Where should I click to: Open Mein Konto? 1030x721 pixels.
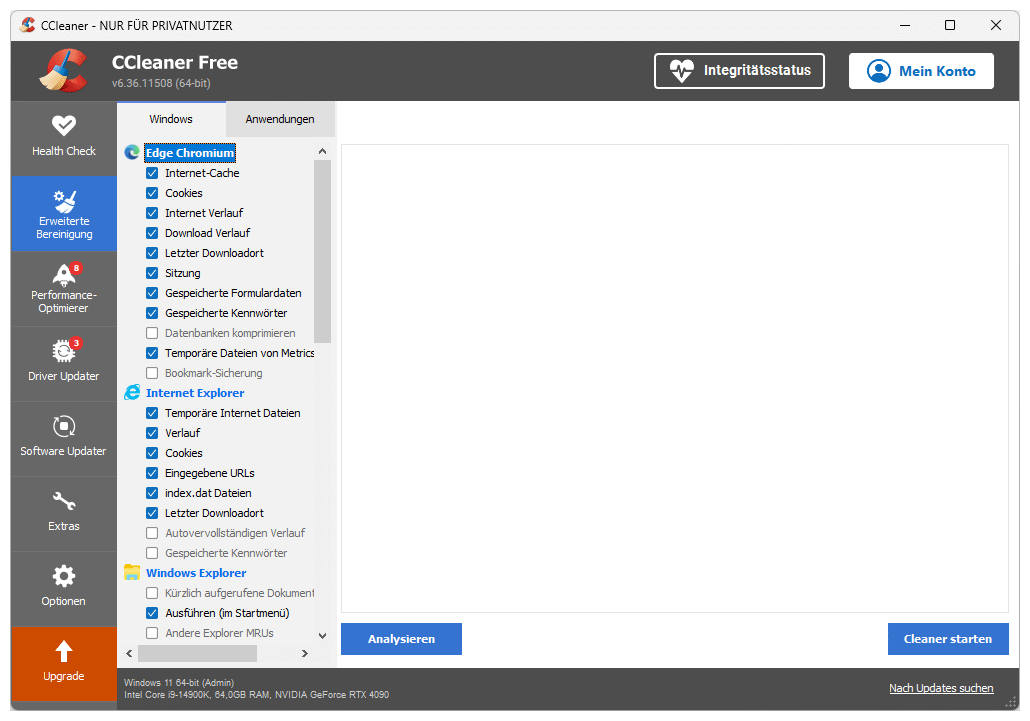(921, 70)
